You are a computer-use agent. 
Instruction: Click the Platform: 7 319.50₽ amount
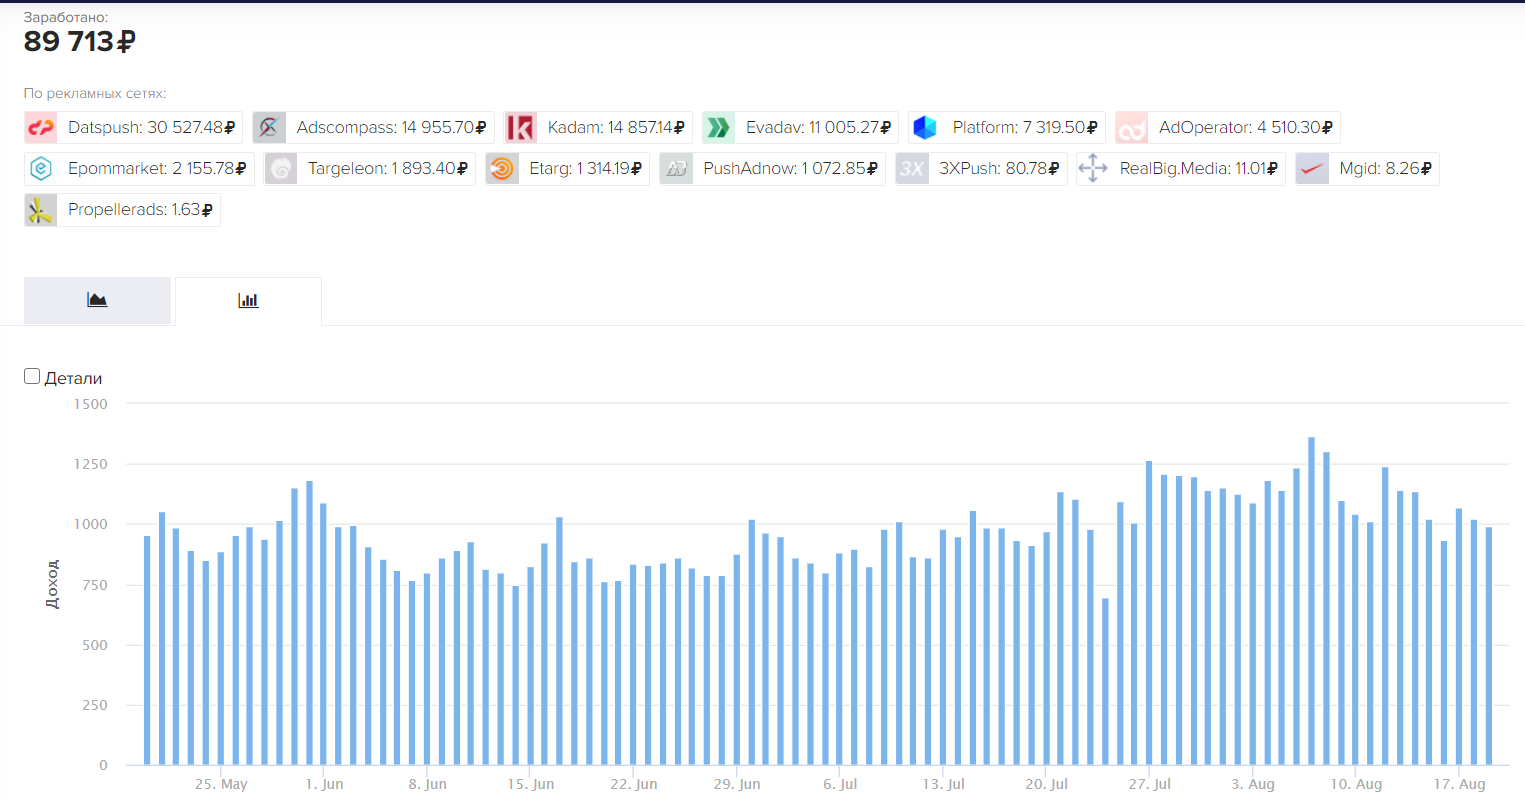pyautogui.click(x=1025, y=128)
